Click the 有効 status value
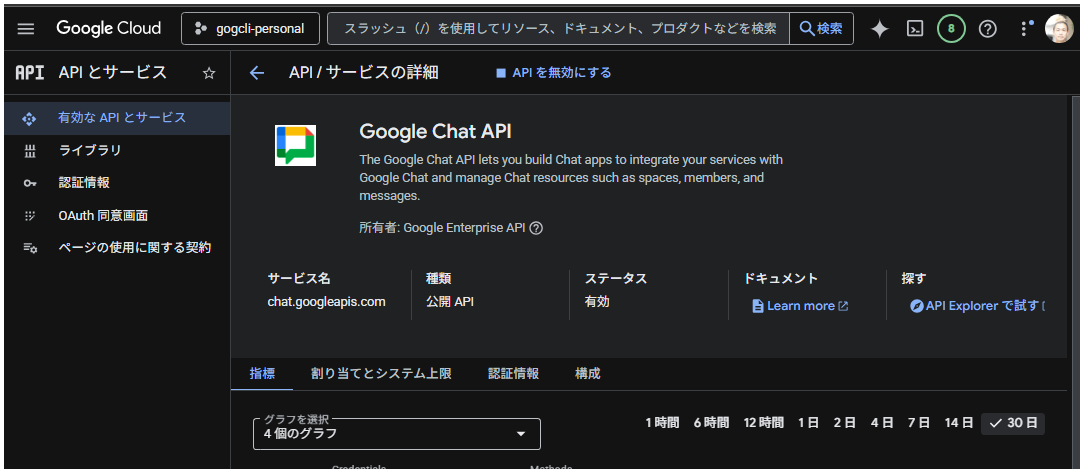Image resolution: width=1084 pixels, height=473 pixels. click(x=597, y=302)
